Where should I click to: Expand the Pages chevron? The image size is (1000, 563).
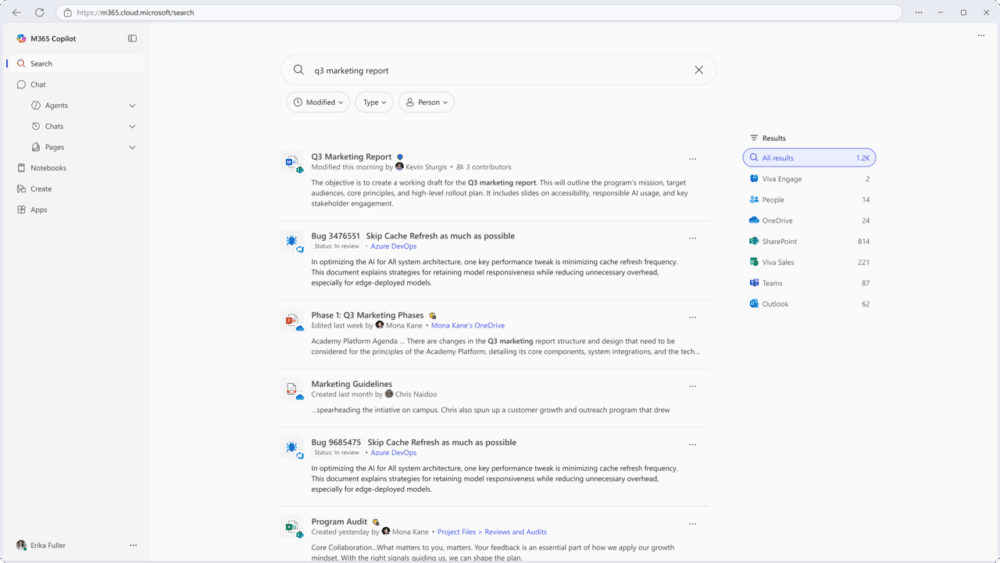132,147
